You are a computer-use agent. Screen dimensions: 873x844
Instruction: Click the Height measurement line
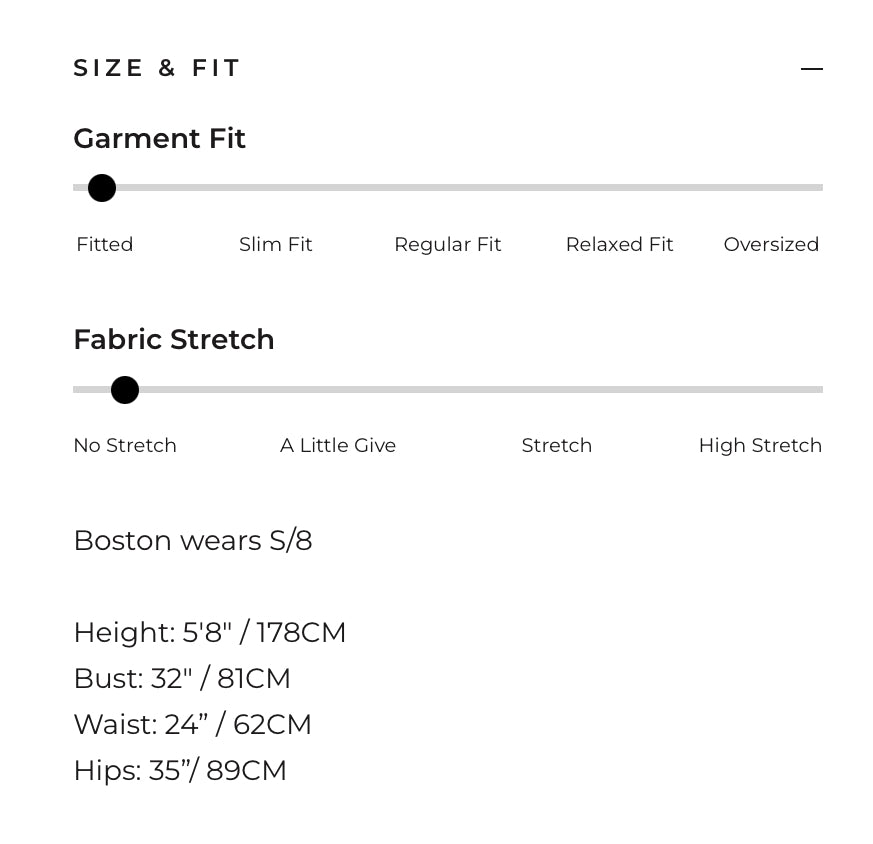pyautogui.click(x=210, y=633)
